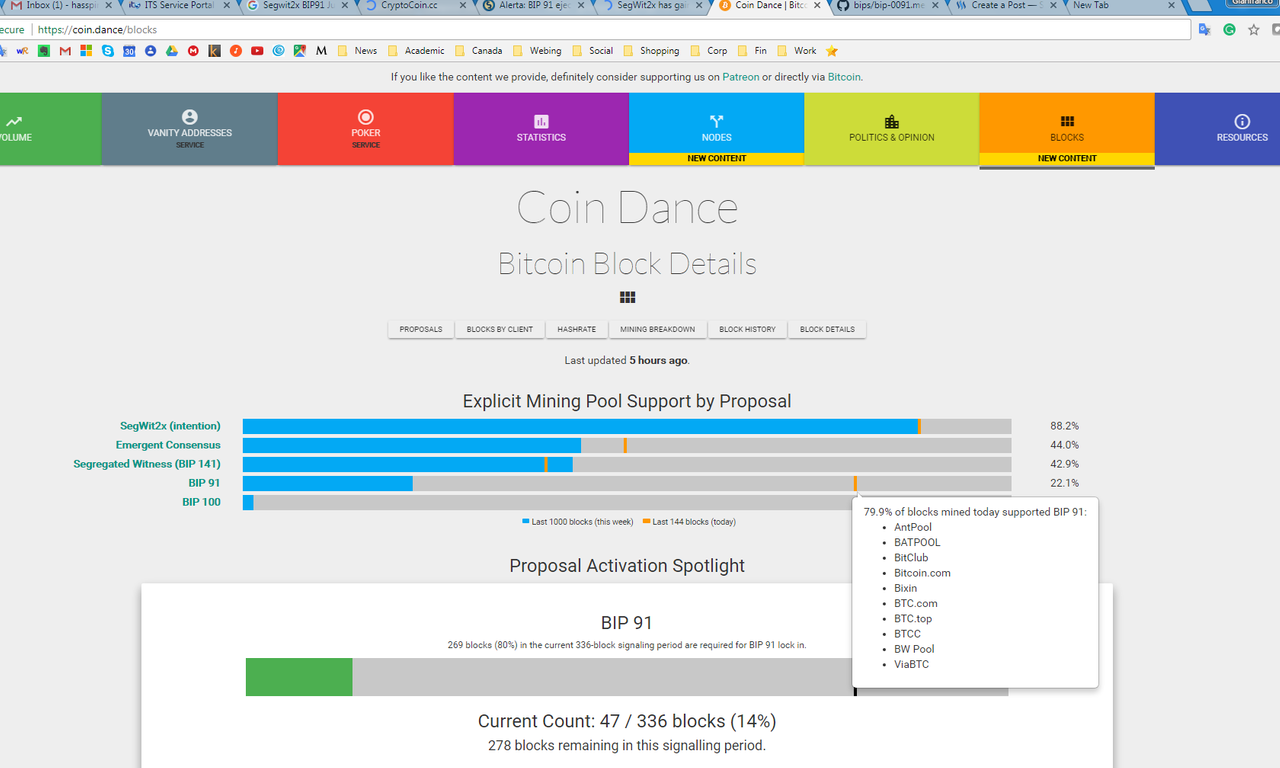
Task: Switch to the Segwit2x BIP91 Google tab
Action: [x=296, y=6]
